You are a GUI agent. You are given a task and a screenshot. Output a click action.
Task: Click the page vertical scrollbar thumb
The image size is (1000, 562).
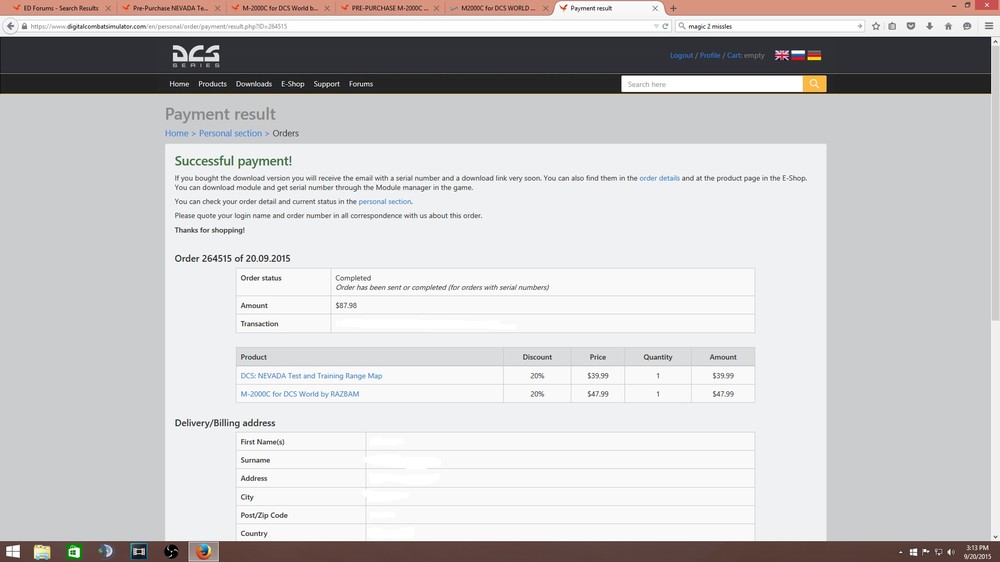pyautogui.click(x=995, y=185)
